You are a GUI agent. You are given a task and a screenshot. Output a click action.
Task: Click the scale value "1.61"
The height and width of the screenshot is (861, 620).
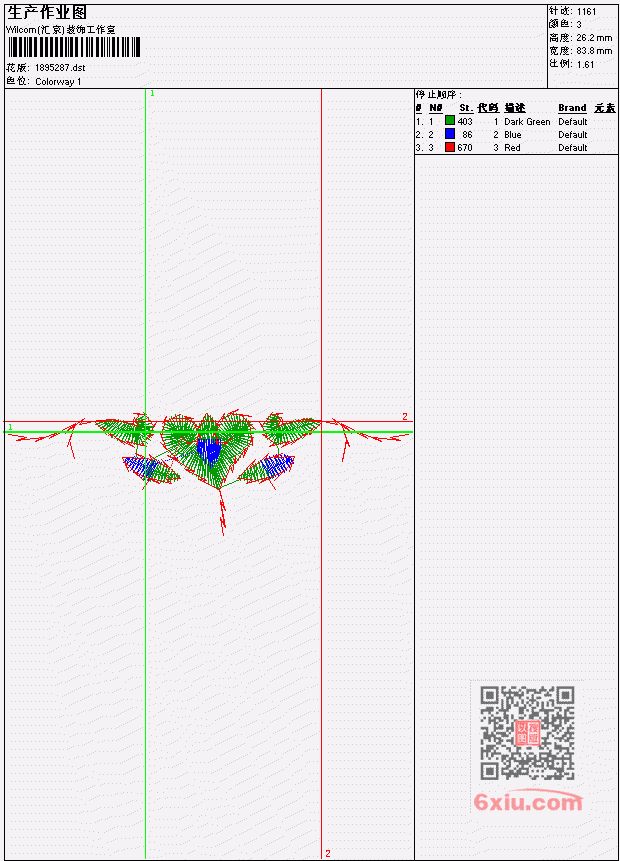pos(585,64)
